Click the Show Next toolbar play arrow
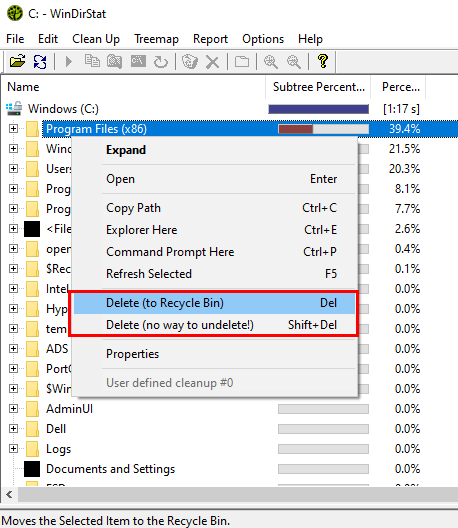Screen dimensions: 458x528 tap(69, 62)
